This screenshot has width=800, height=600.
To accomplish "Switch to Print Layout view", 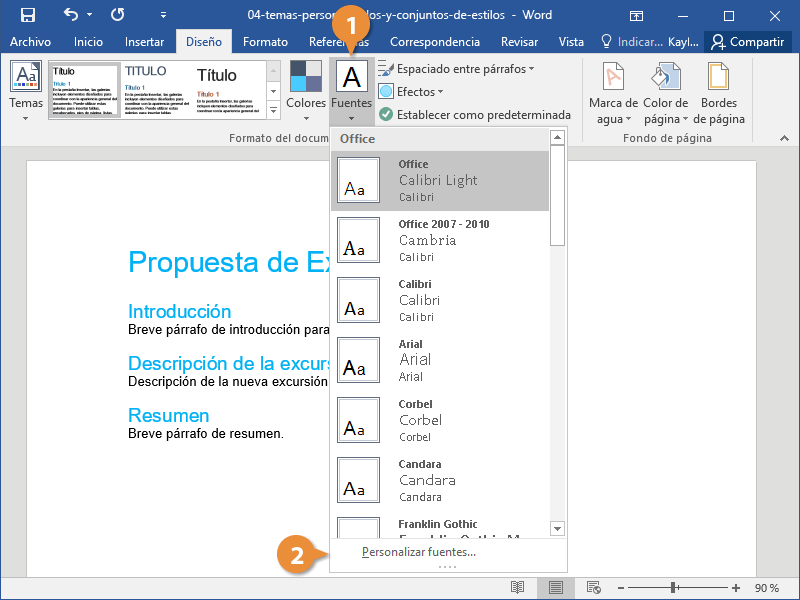I will coord(556,588).
